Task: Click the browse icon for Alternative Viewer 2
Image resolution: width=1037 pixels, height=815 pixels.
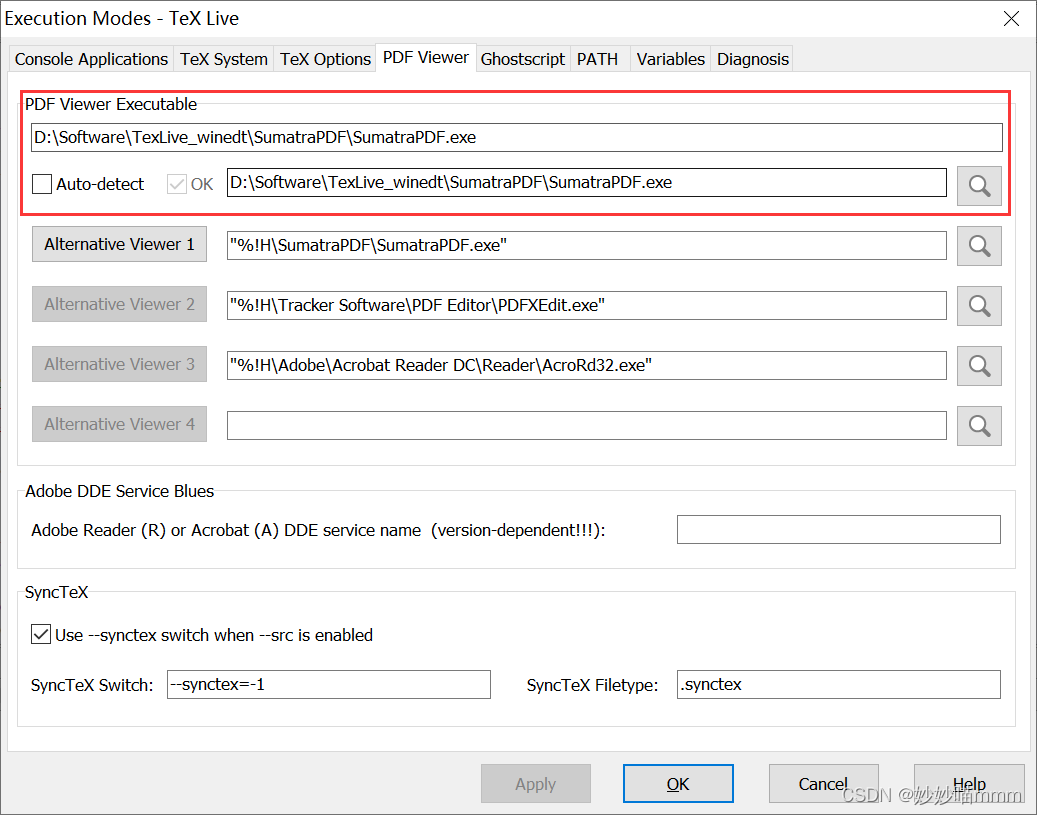Action: click(x=979, y=306)
